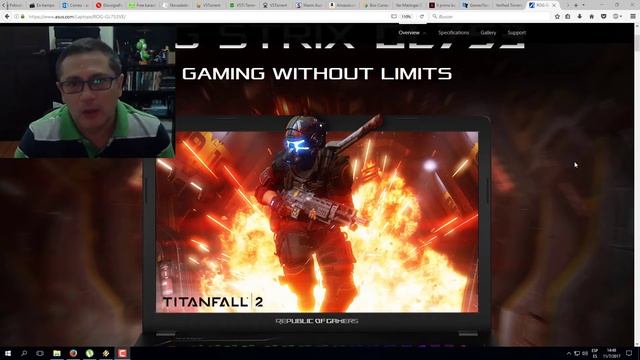Open the volume speaker tray icon

pos(585,353)
